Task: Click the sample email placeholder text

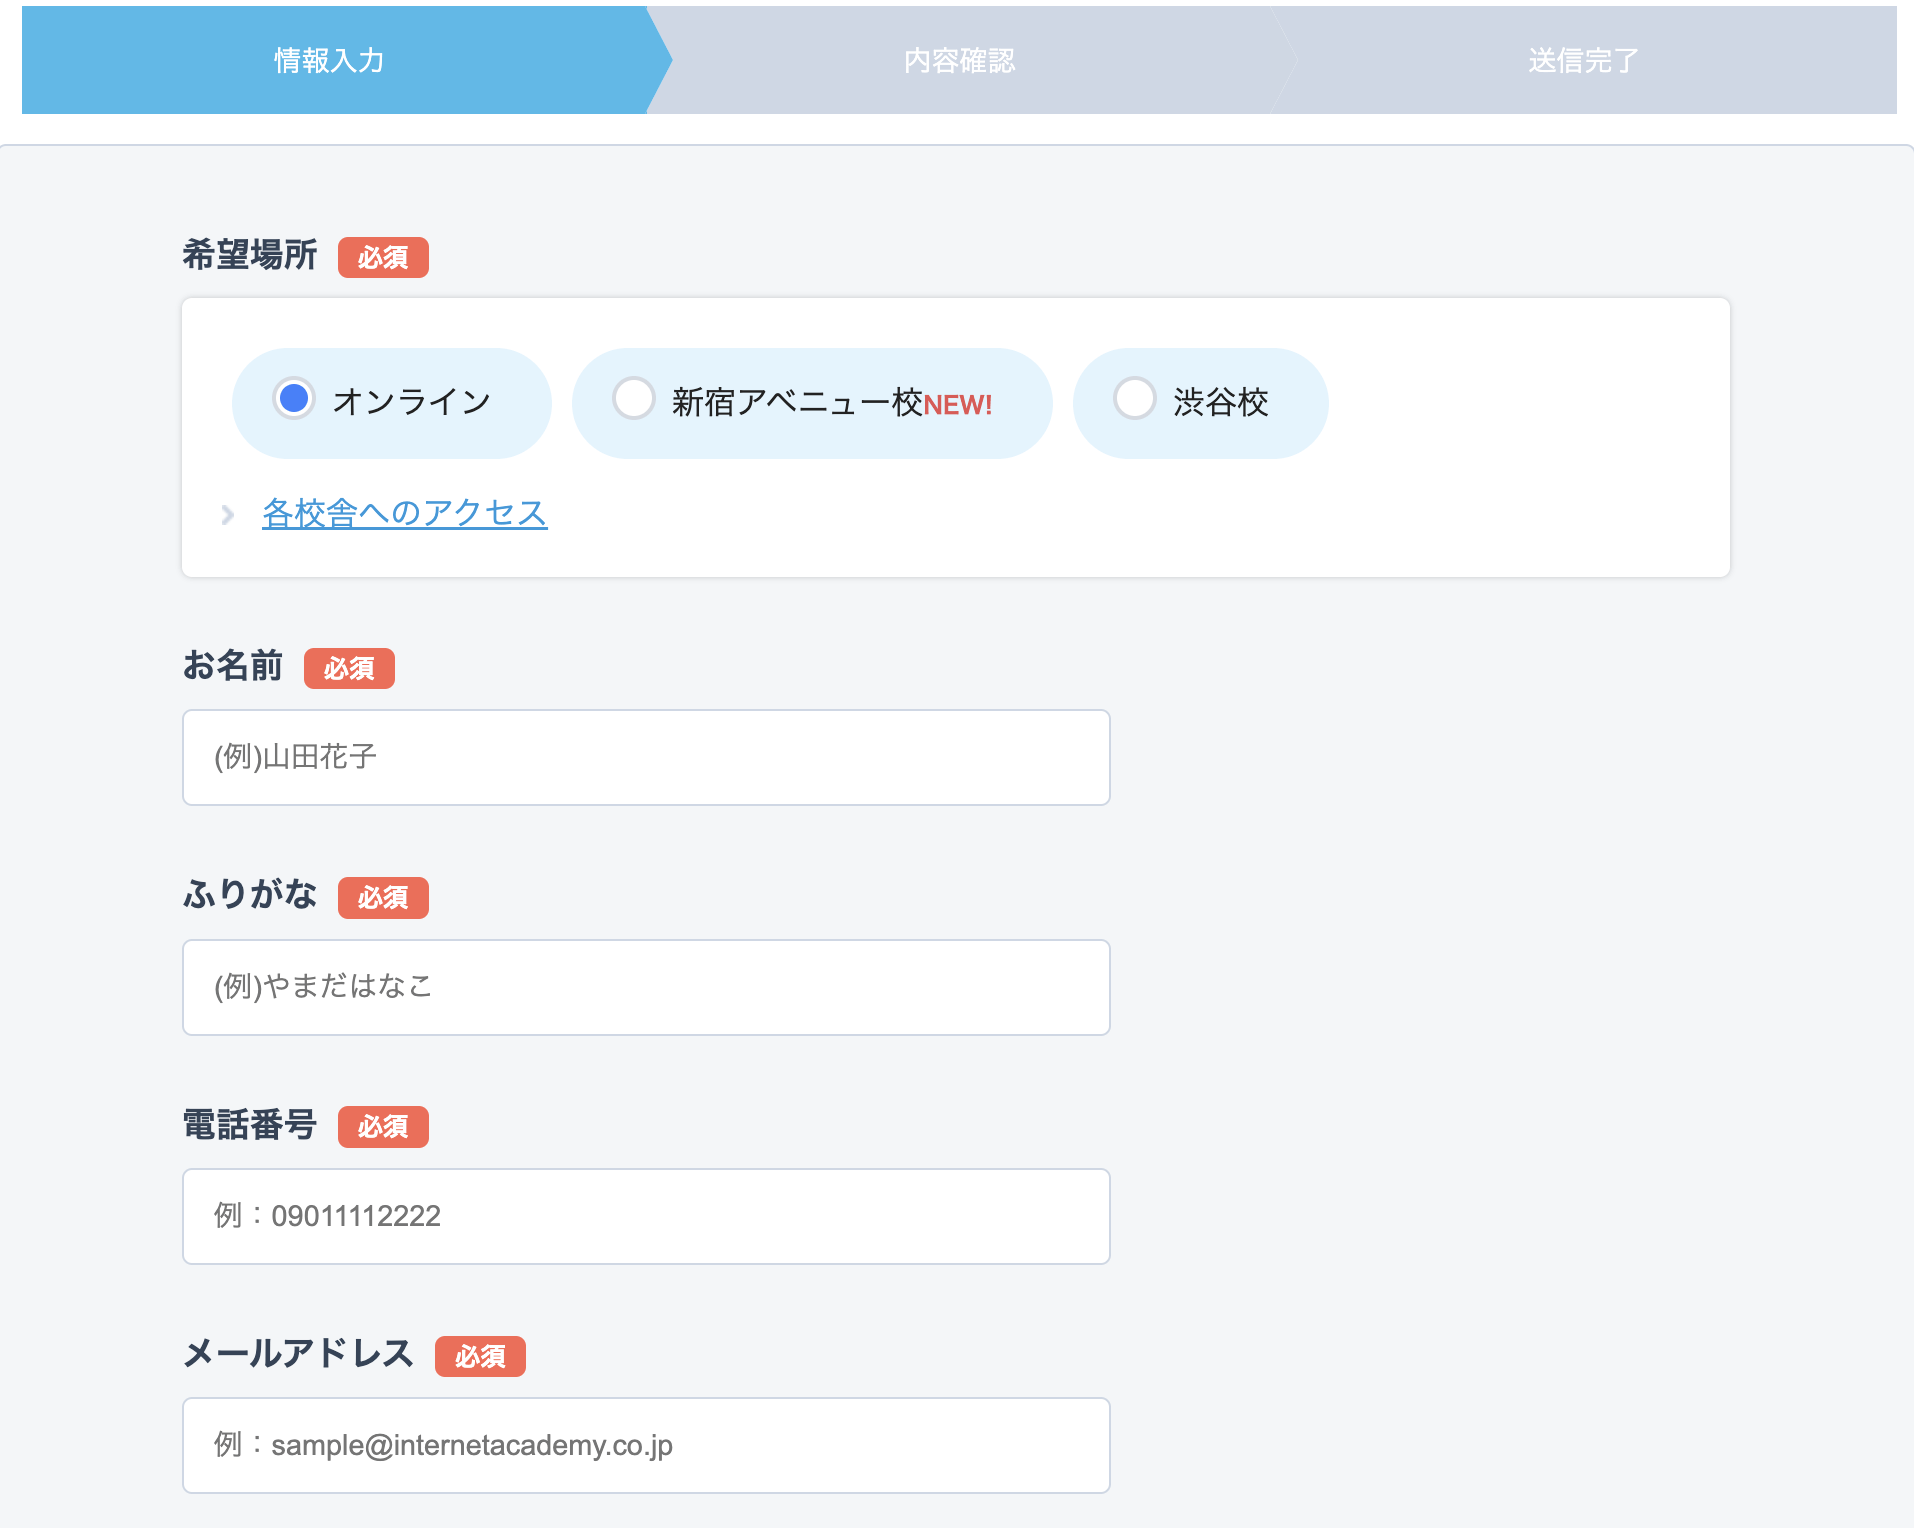Action: click(445, 1445)
